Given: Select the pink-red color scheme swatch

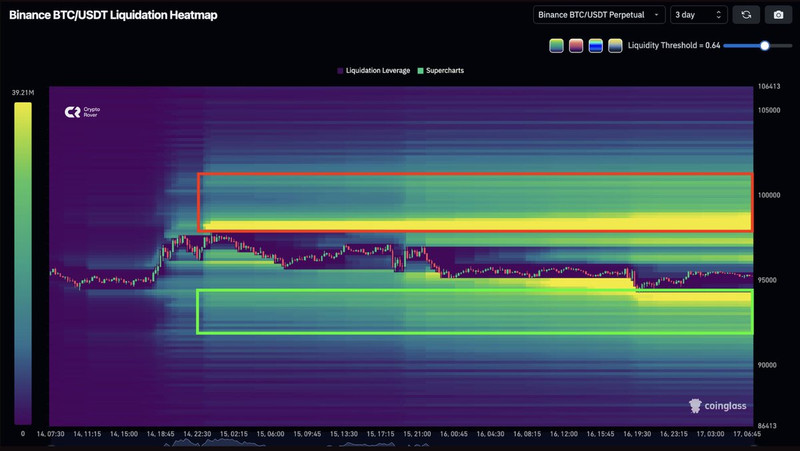Looking at the screenshot, I should pos(576,46).
